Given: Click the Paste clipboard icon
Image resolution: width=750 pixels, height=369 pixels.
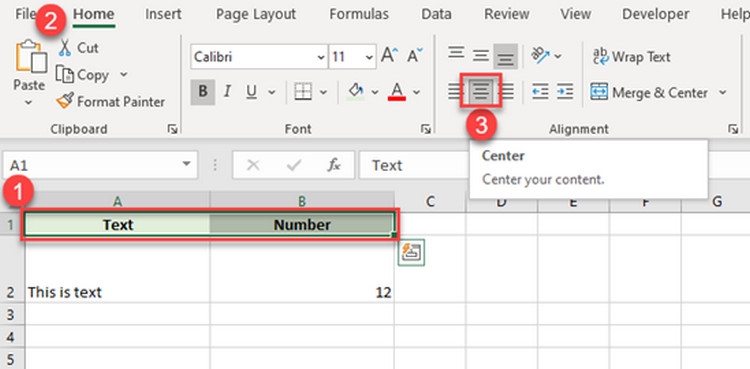Looking at the screenshot, I should pos(31,56).
